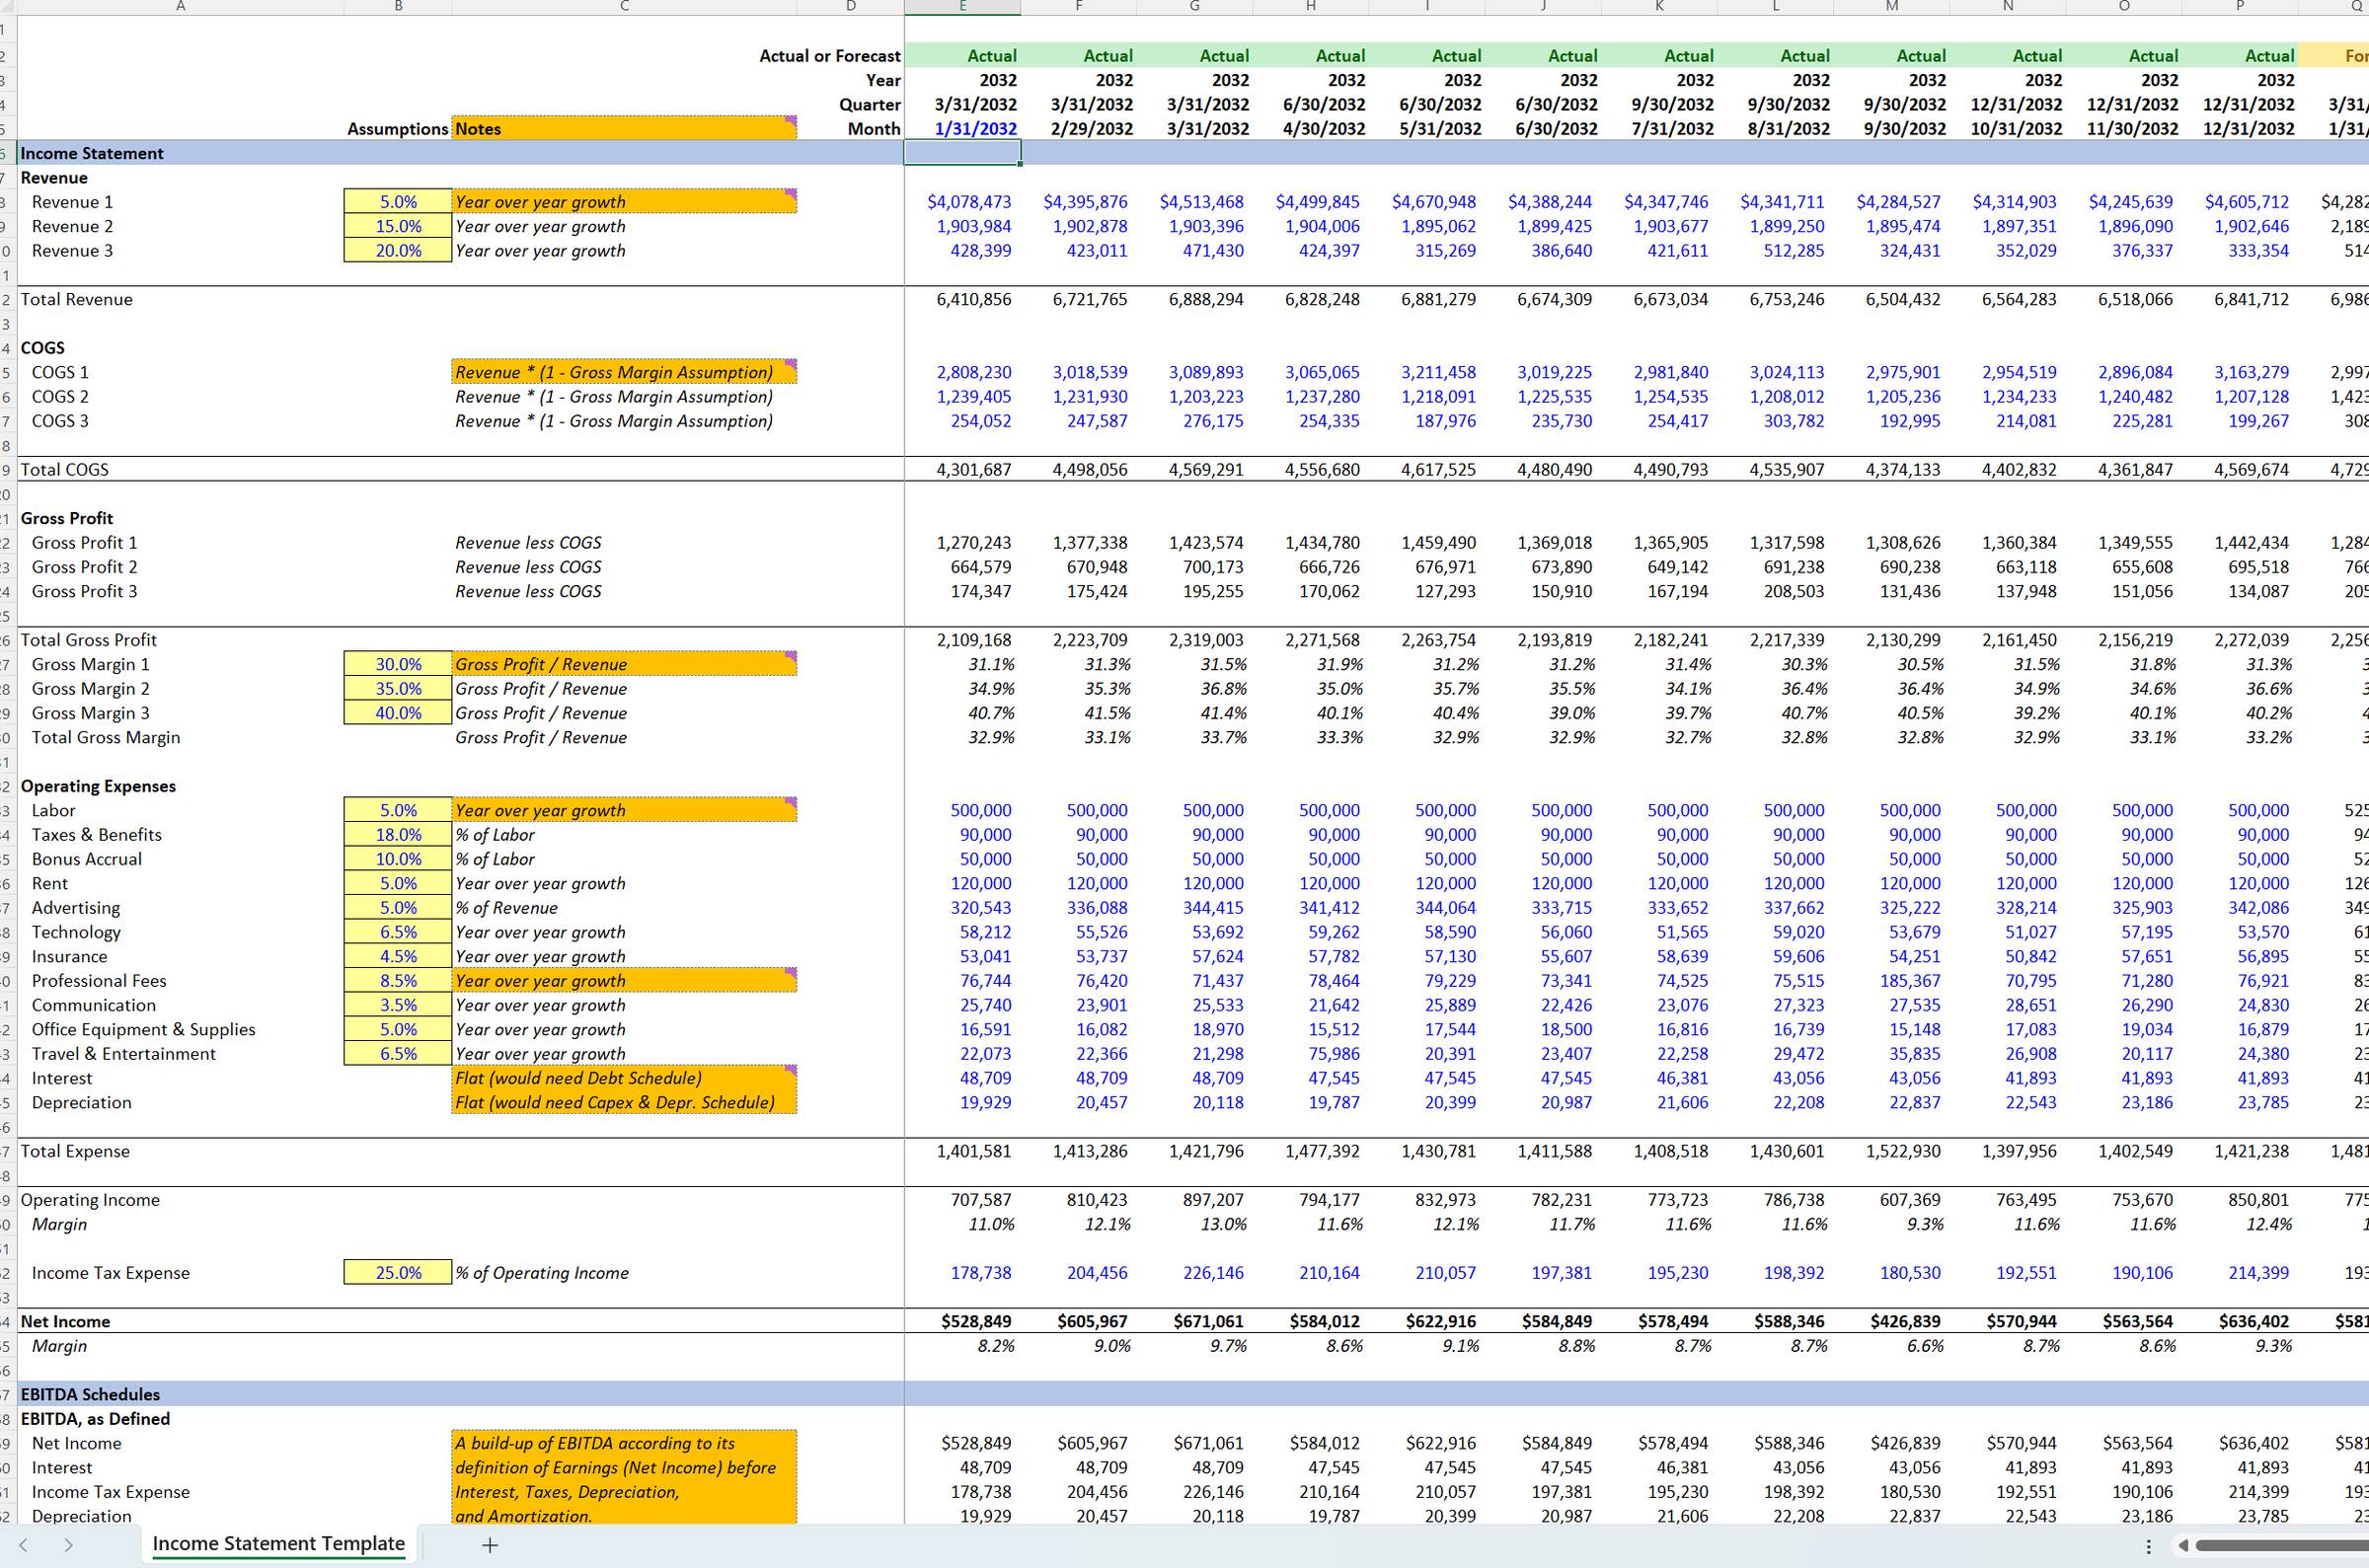
Task: Select the 1/31/2032 month cell
Action: 962,129
